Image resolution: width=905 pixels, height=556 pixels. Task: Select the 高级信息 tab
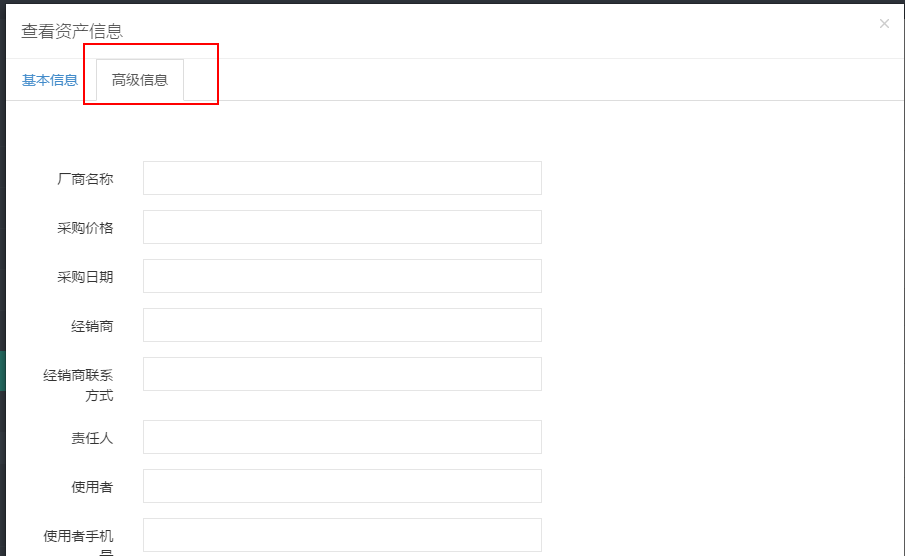tap(140, 80)
